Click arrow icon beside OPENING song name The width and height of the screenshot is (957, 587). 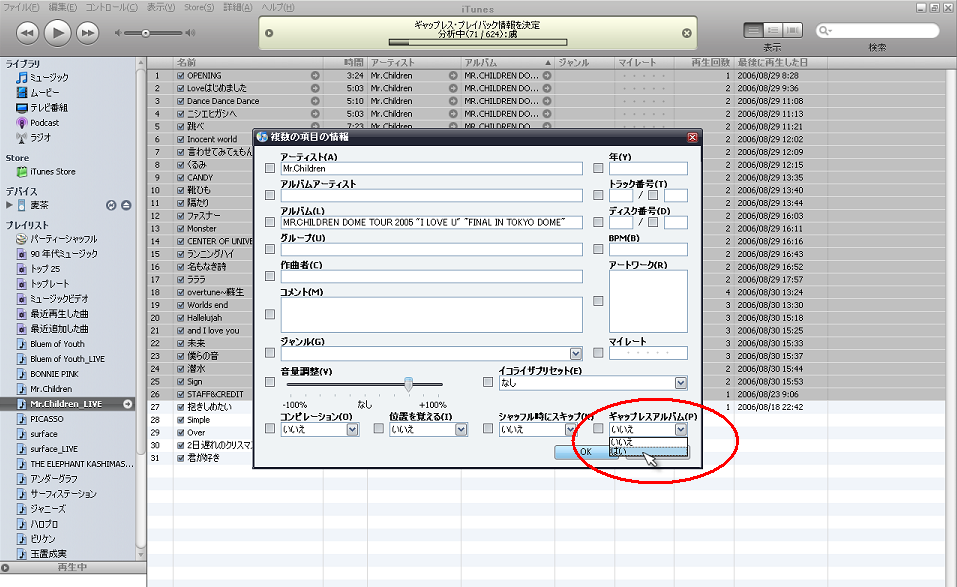click(x=315, y=76)
